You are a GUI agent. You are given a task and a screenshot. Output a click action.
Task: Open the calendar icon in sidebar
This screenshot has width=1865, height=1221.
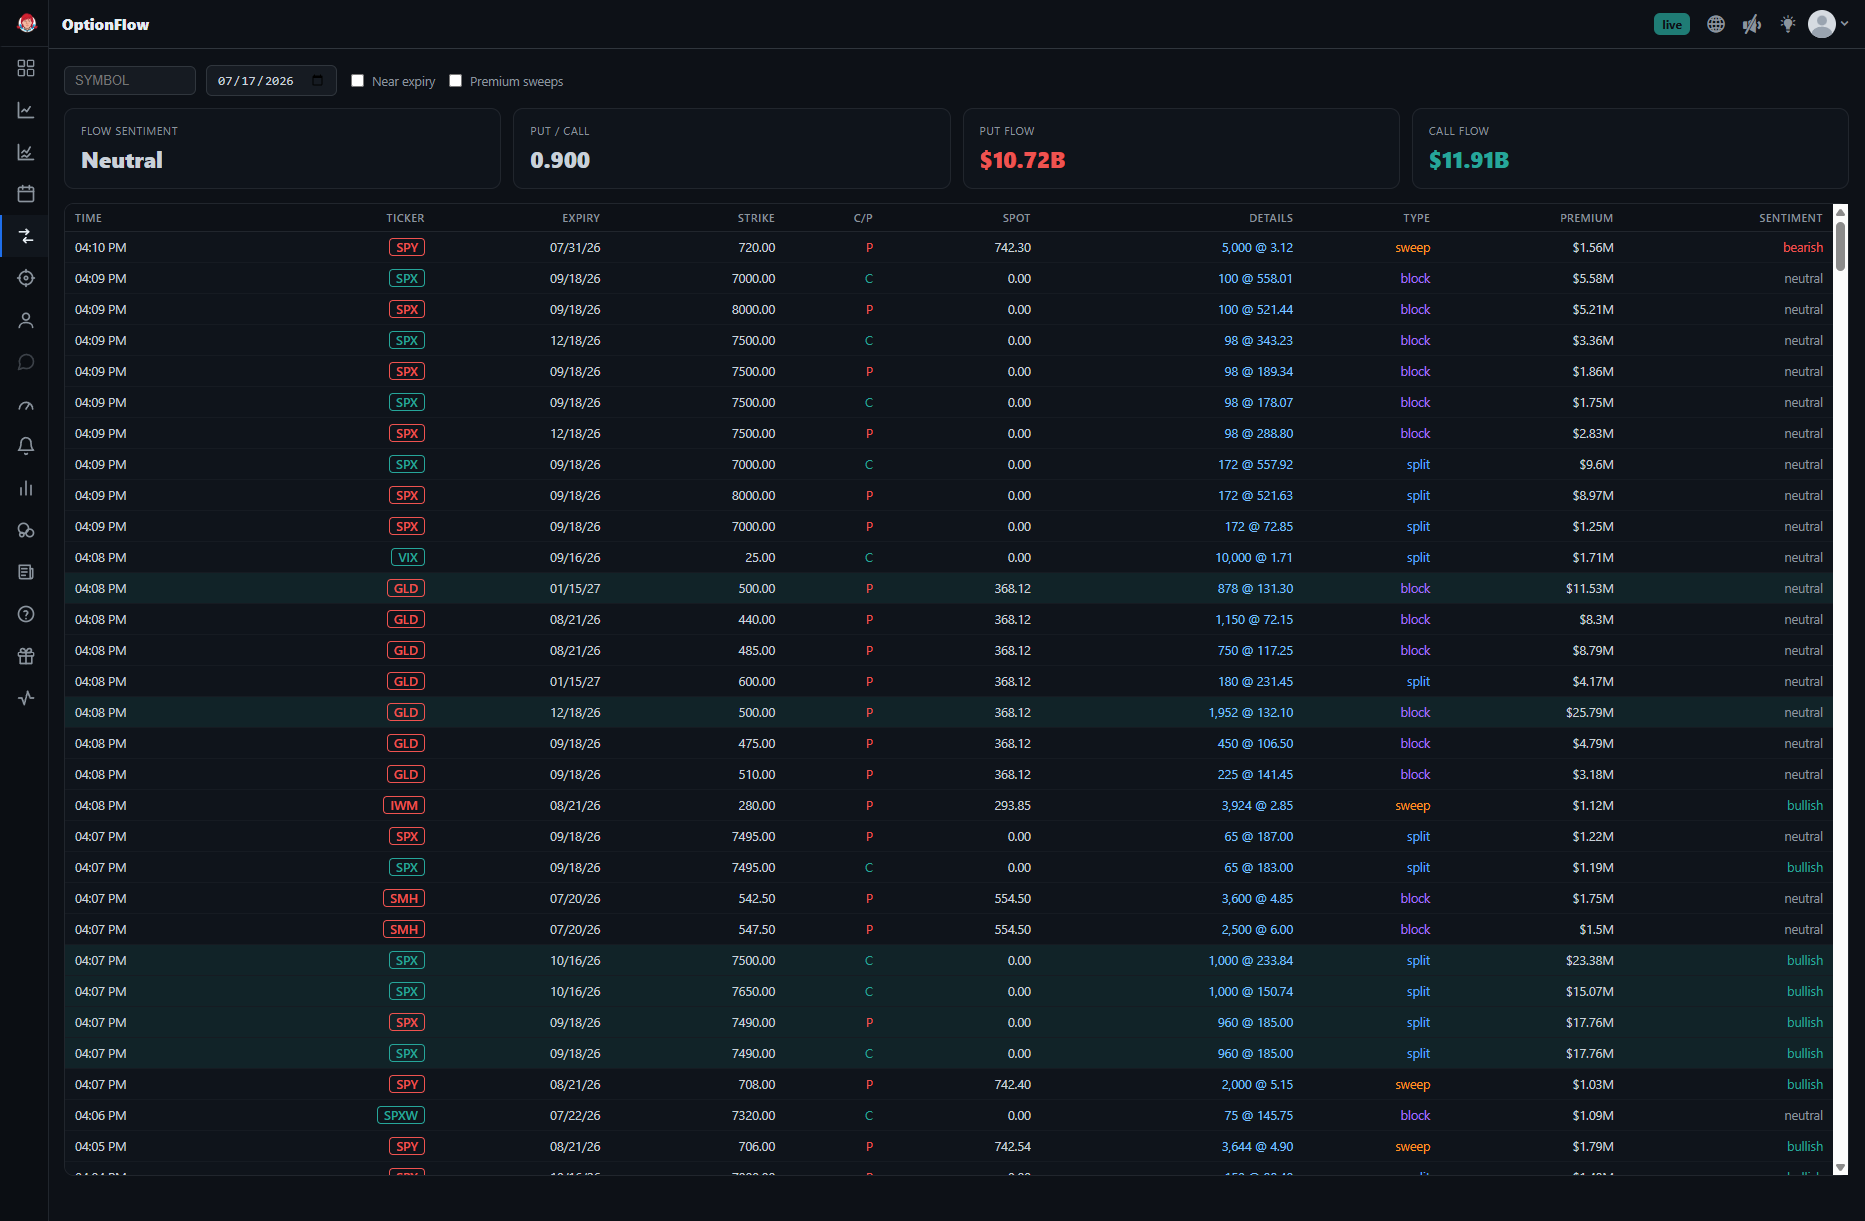point(26,194)
